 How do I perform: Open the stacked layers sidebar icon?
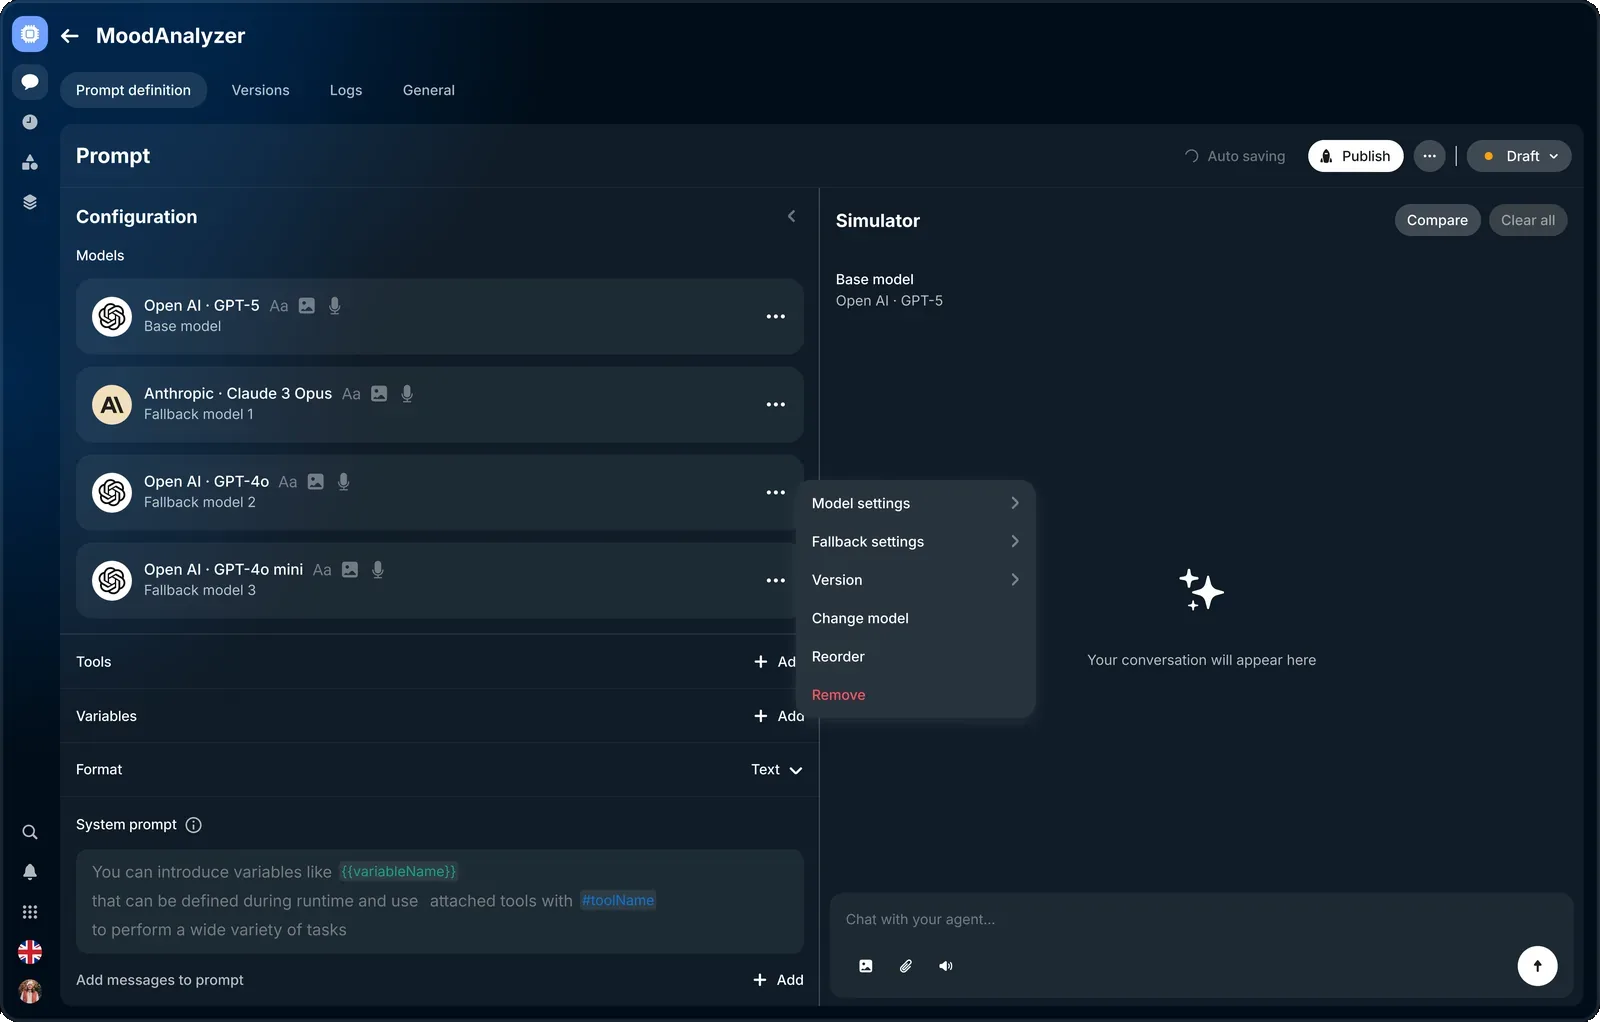[30, 202]
